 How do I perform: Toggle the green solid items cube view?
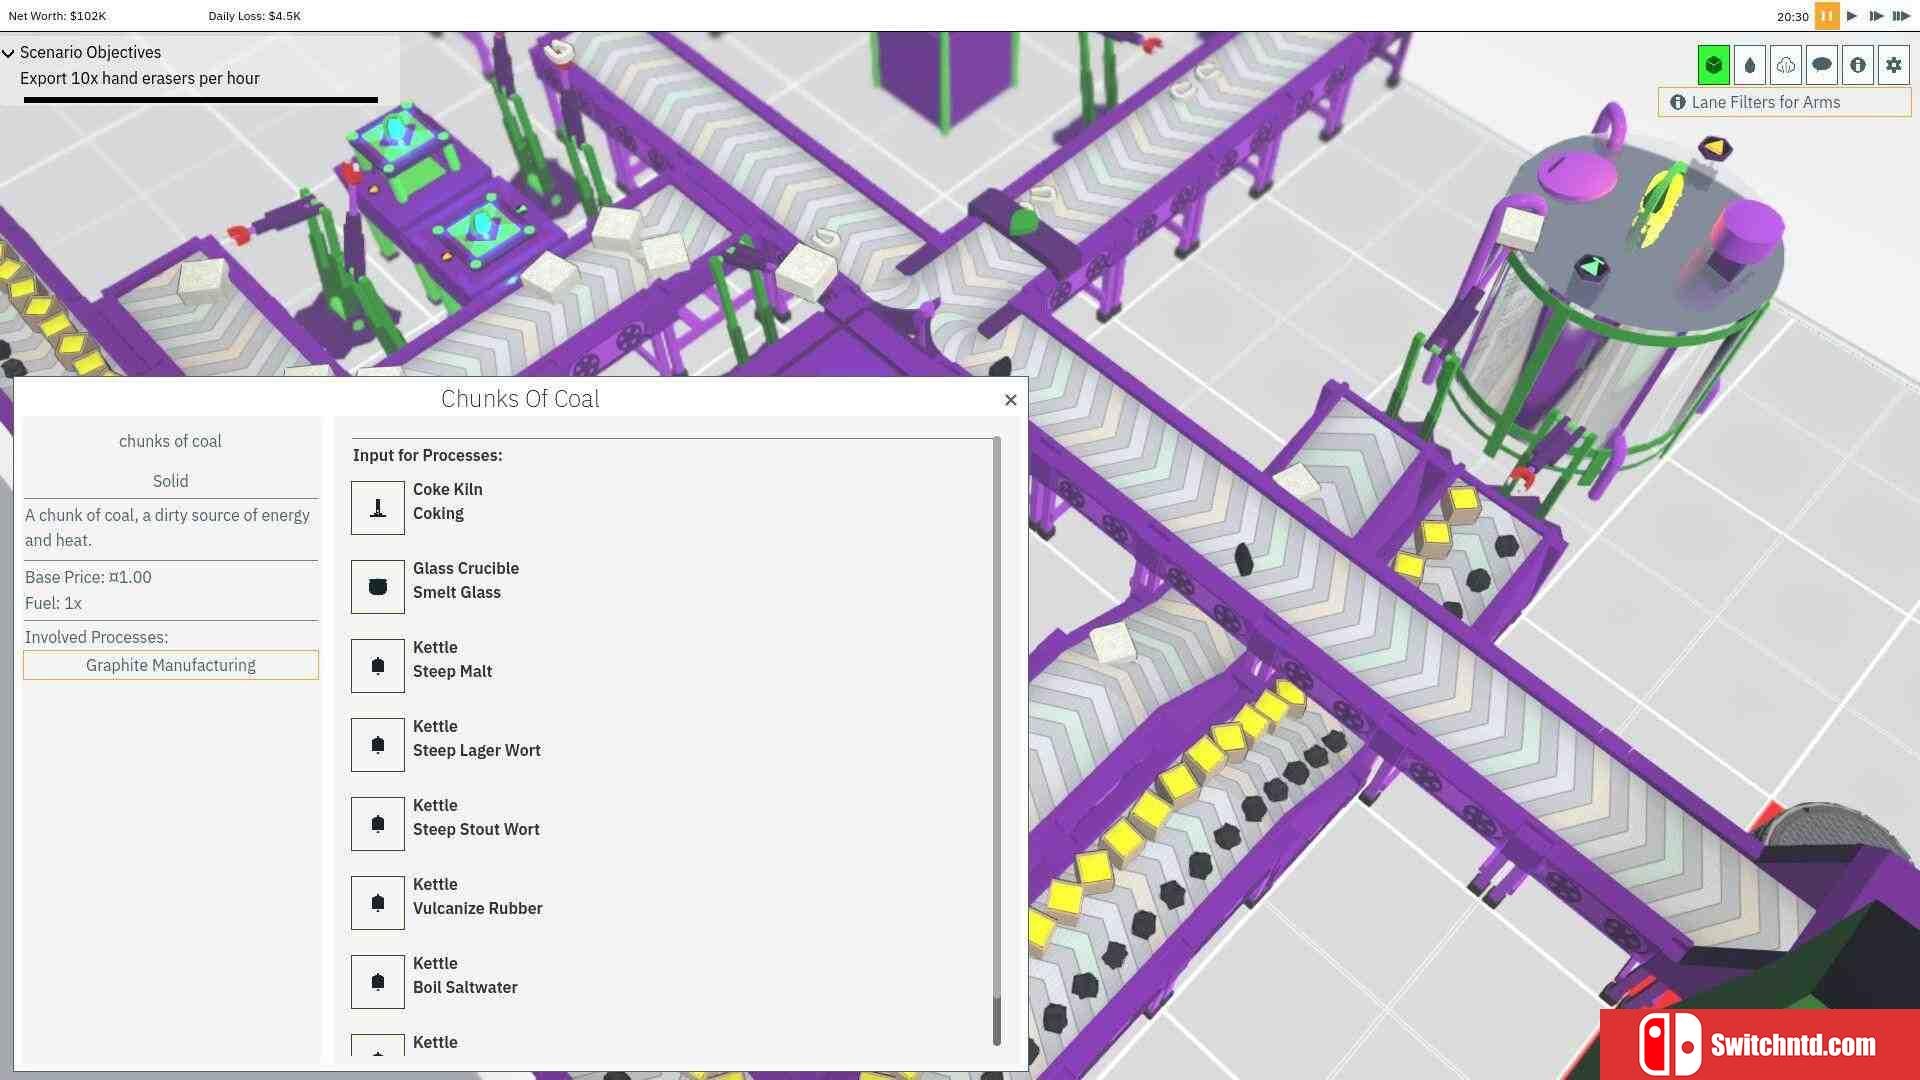tap(1714, 65)
